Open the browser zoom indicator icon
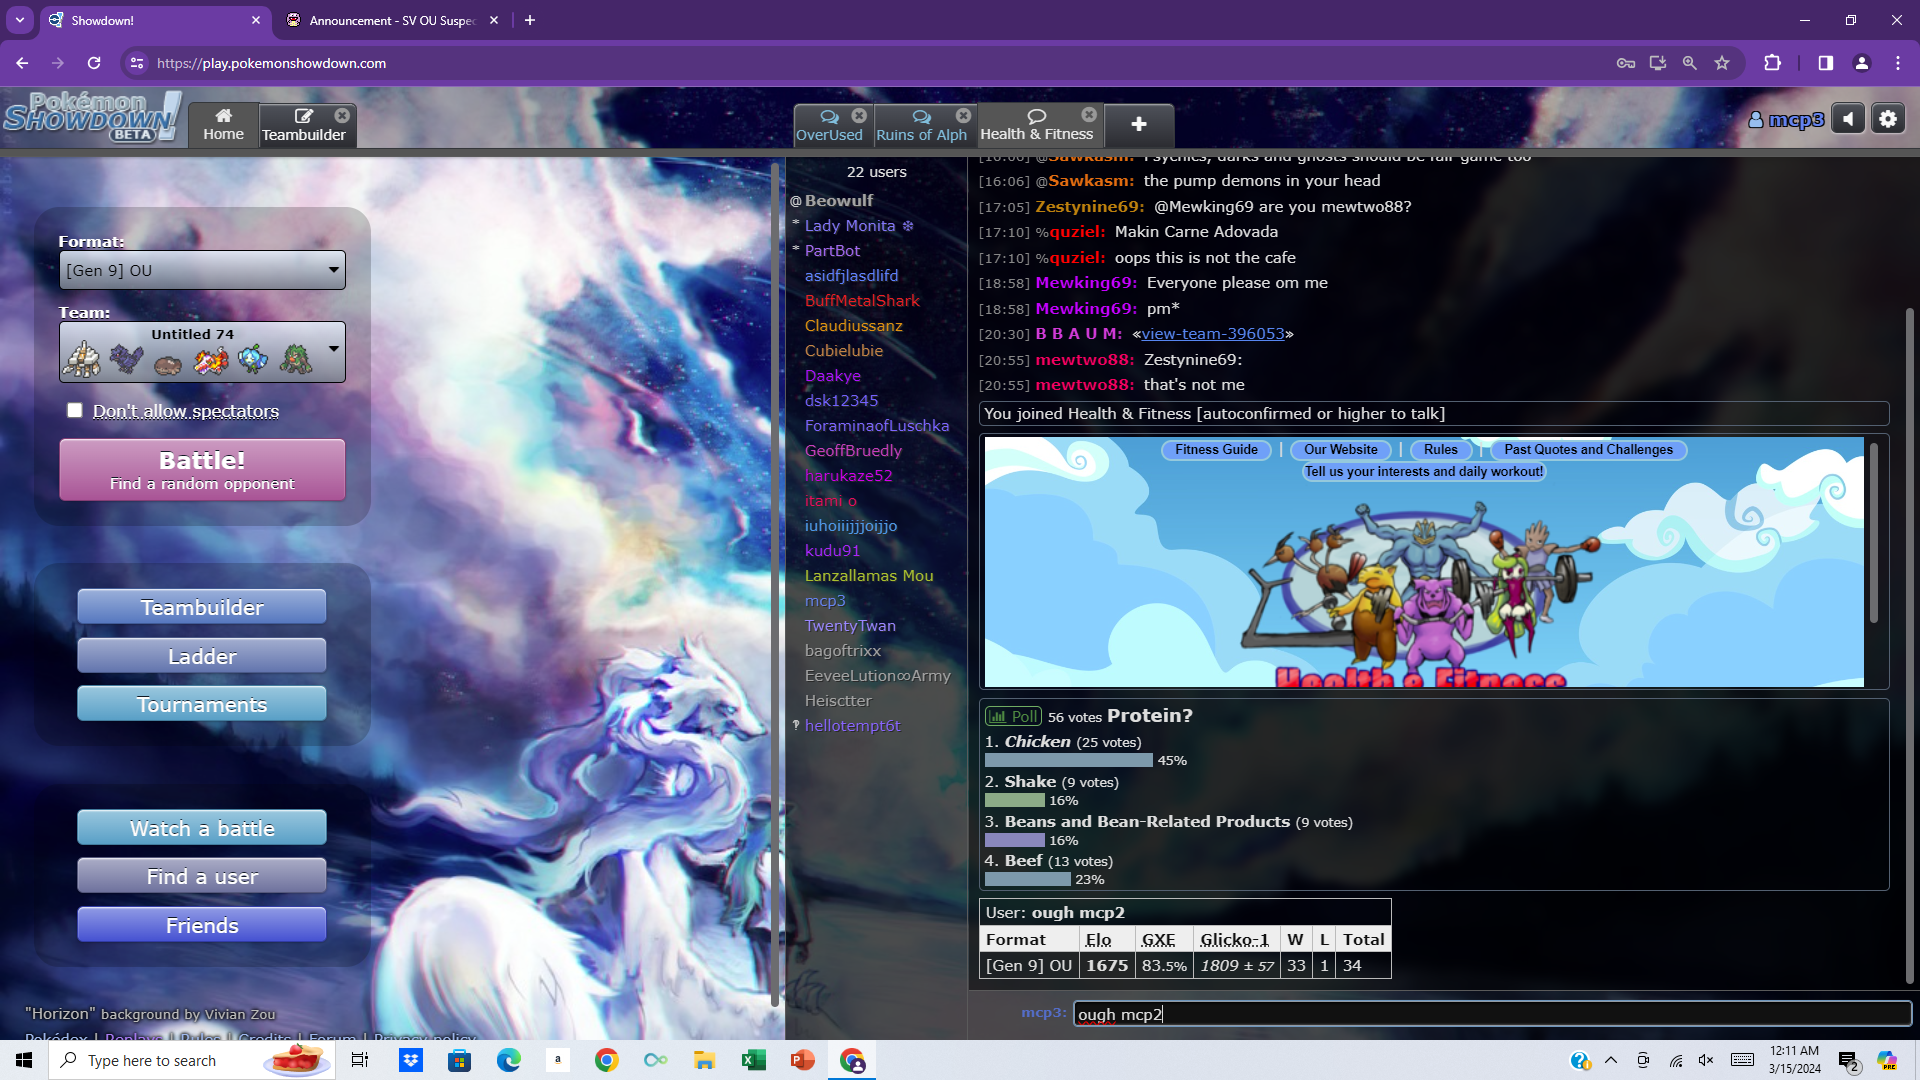 1690,63
